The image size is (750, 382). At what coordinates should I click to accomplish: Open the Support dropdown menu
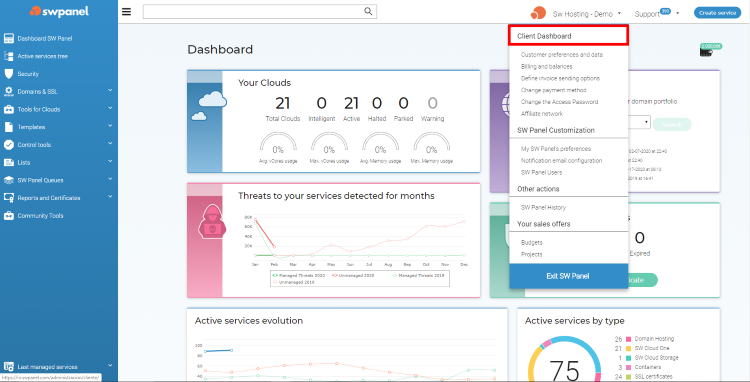pyautogui.click(x=657, y=14)
